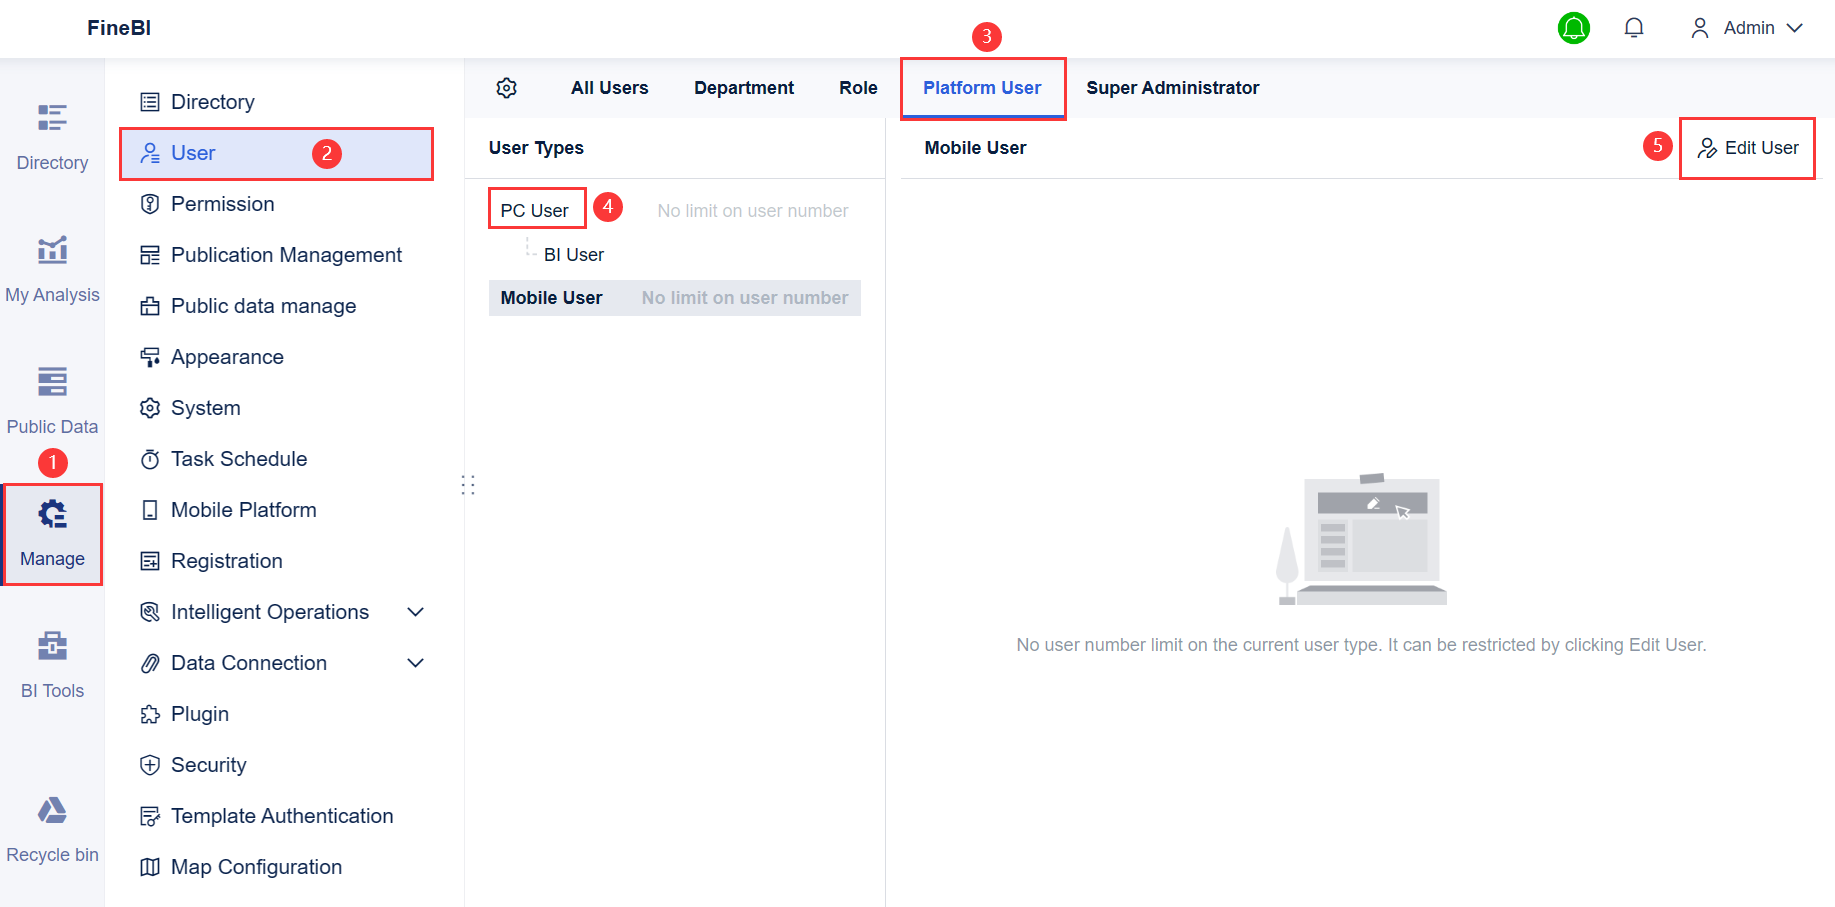
Task: Open the Recycle bin
Action: 52,828
